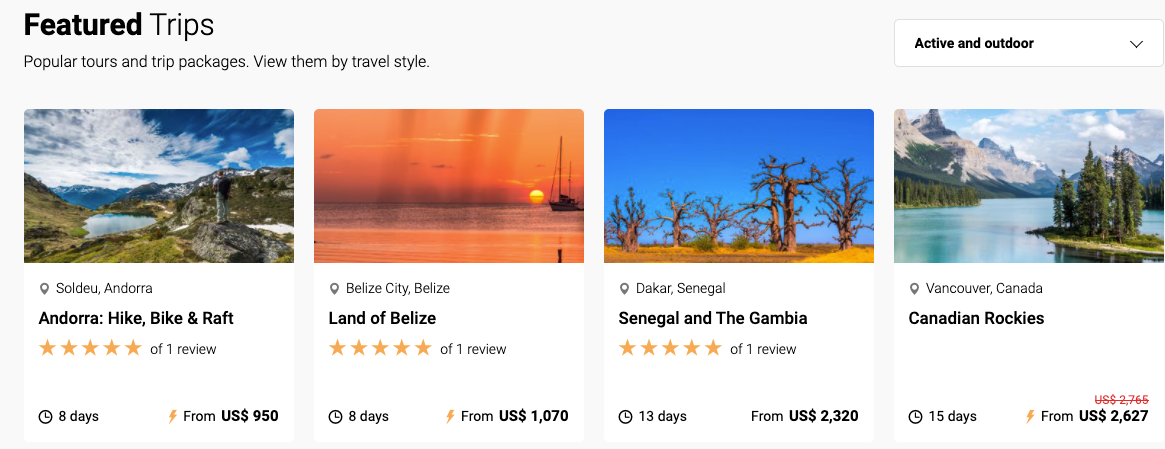Click location pin icon beside Soldeu, Andorra

(44, 289)
